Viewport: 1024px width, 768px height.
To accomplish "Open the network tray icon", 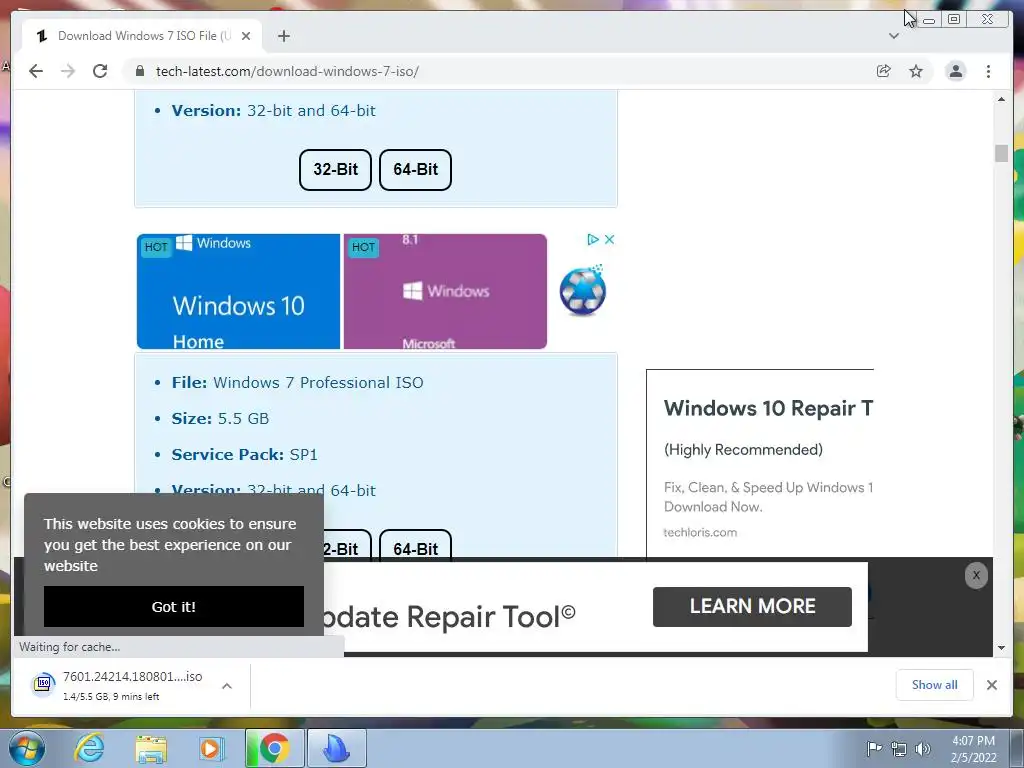I will (x=899, y=749).
